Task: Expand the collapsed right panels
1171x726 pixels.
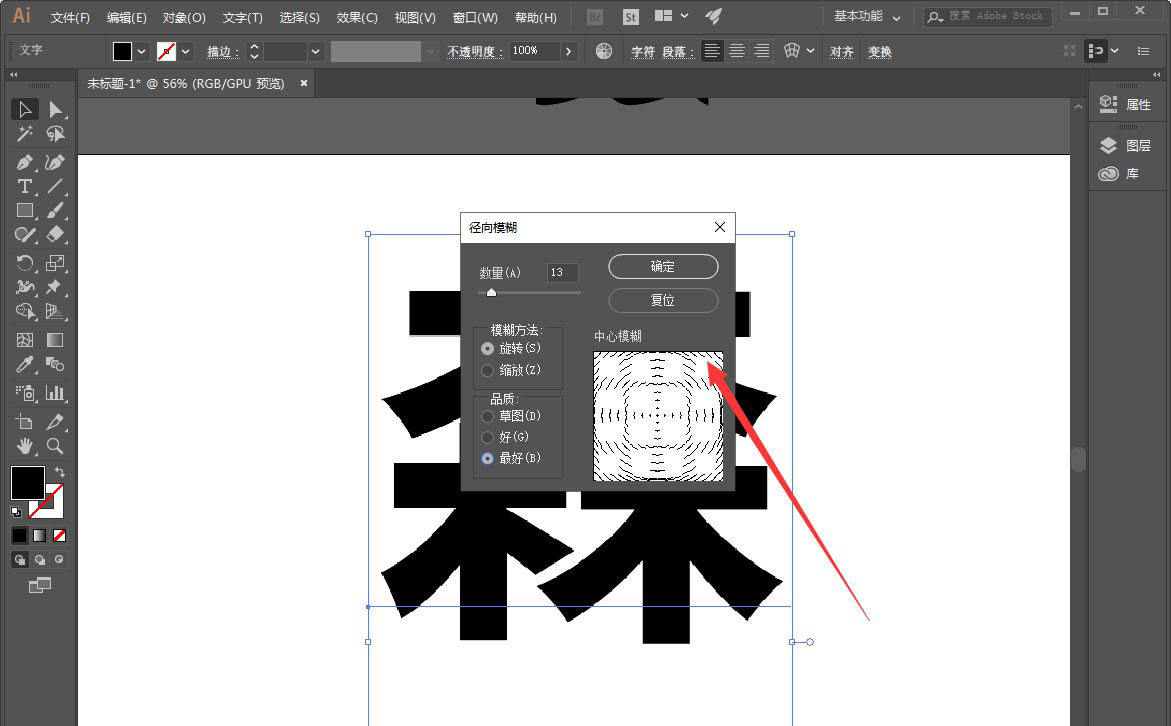Action: tap(1157, 75)
